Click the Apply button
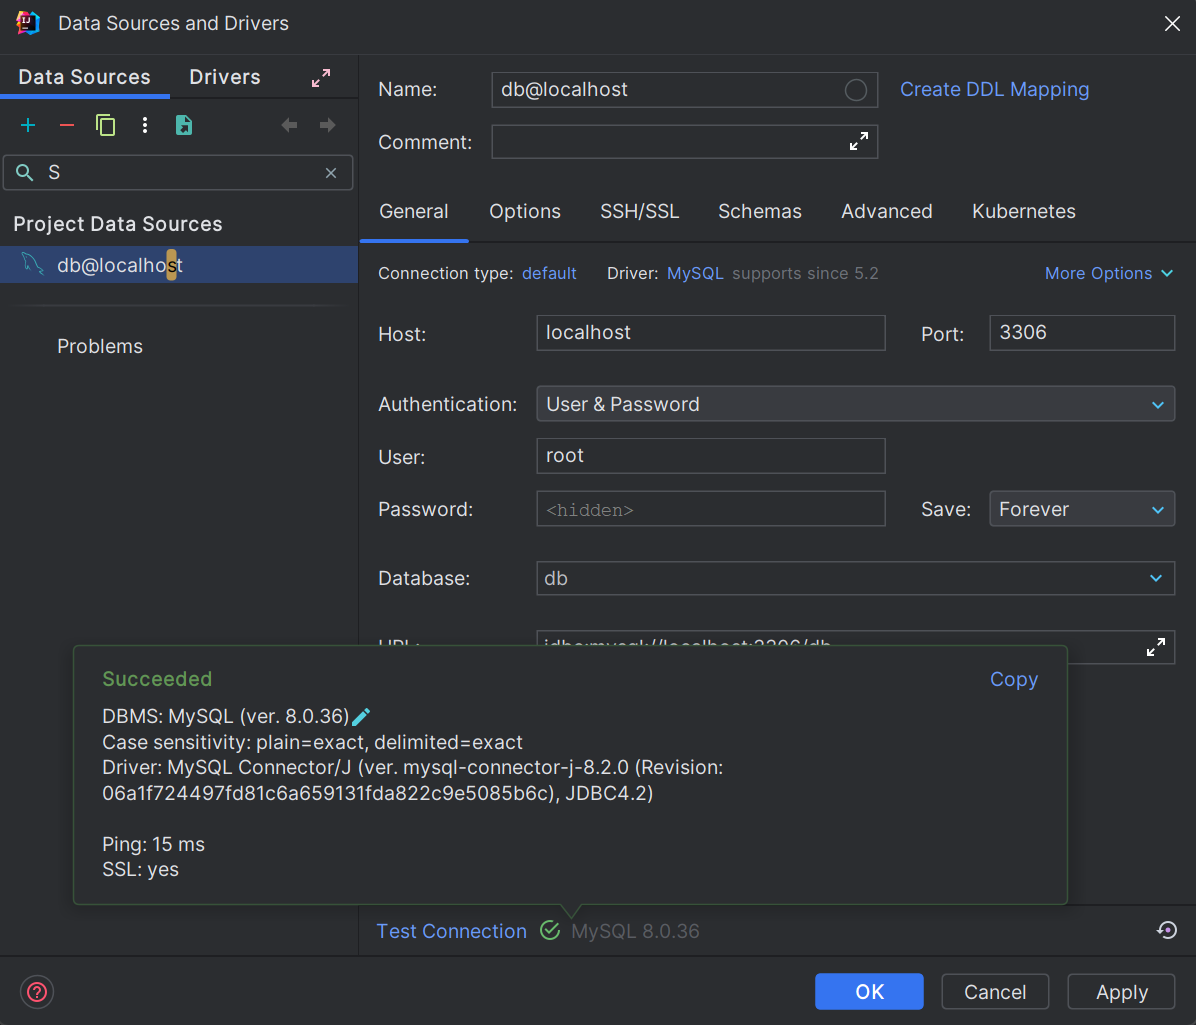 click(1121, 991)
